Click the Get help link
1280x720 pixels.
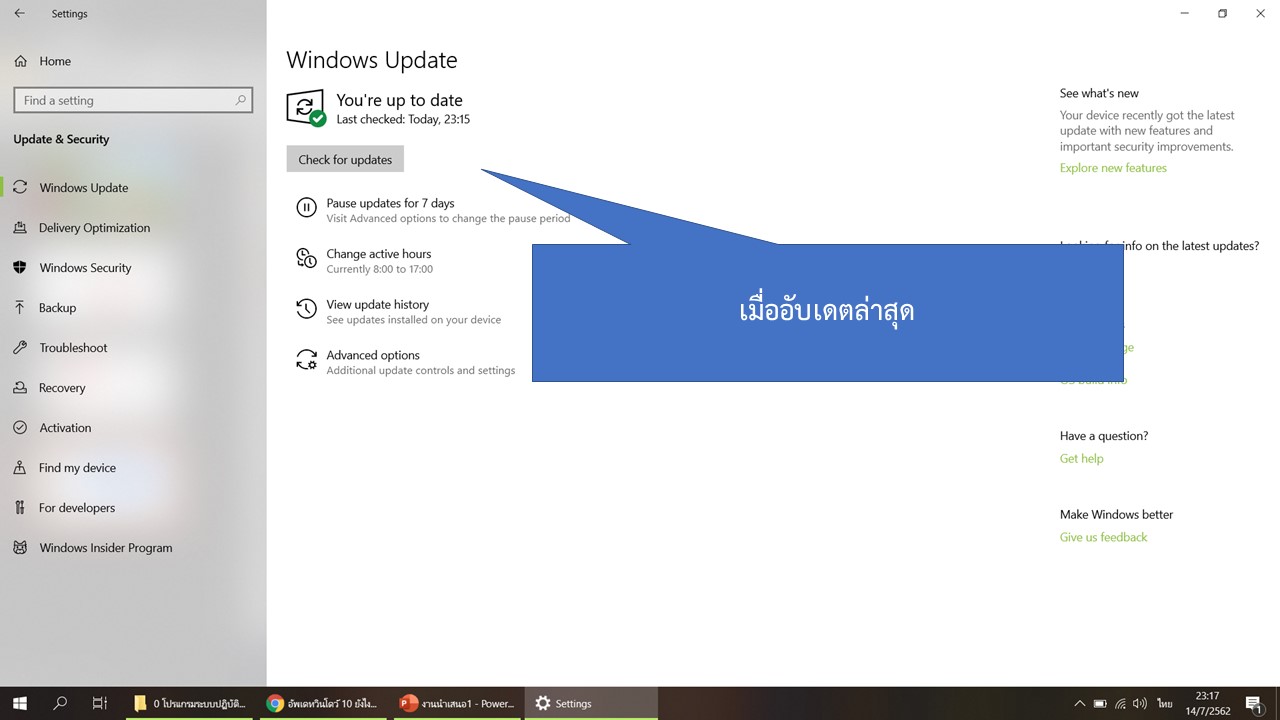click(x=1081, y=458)
